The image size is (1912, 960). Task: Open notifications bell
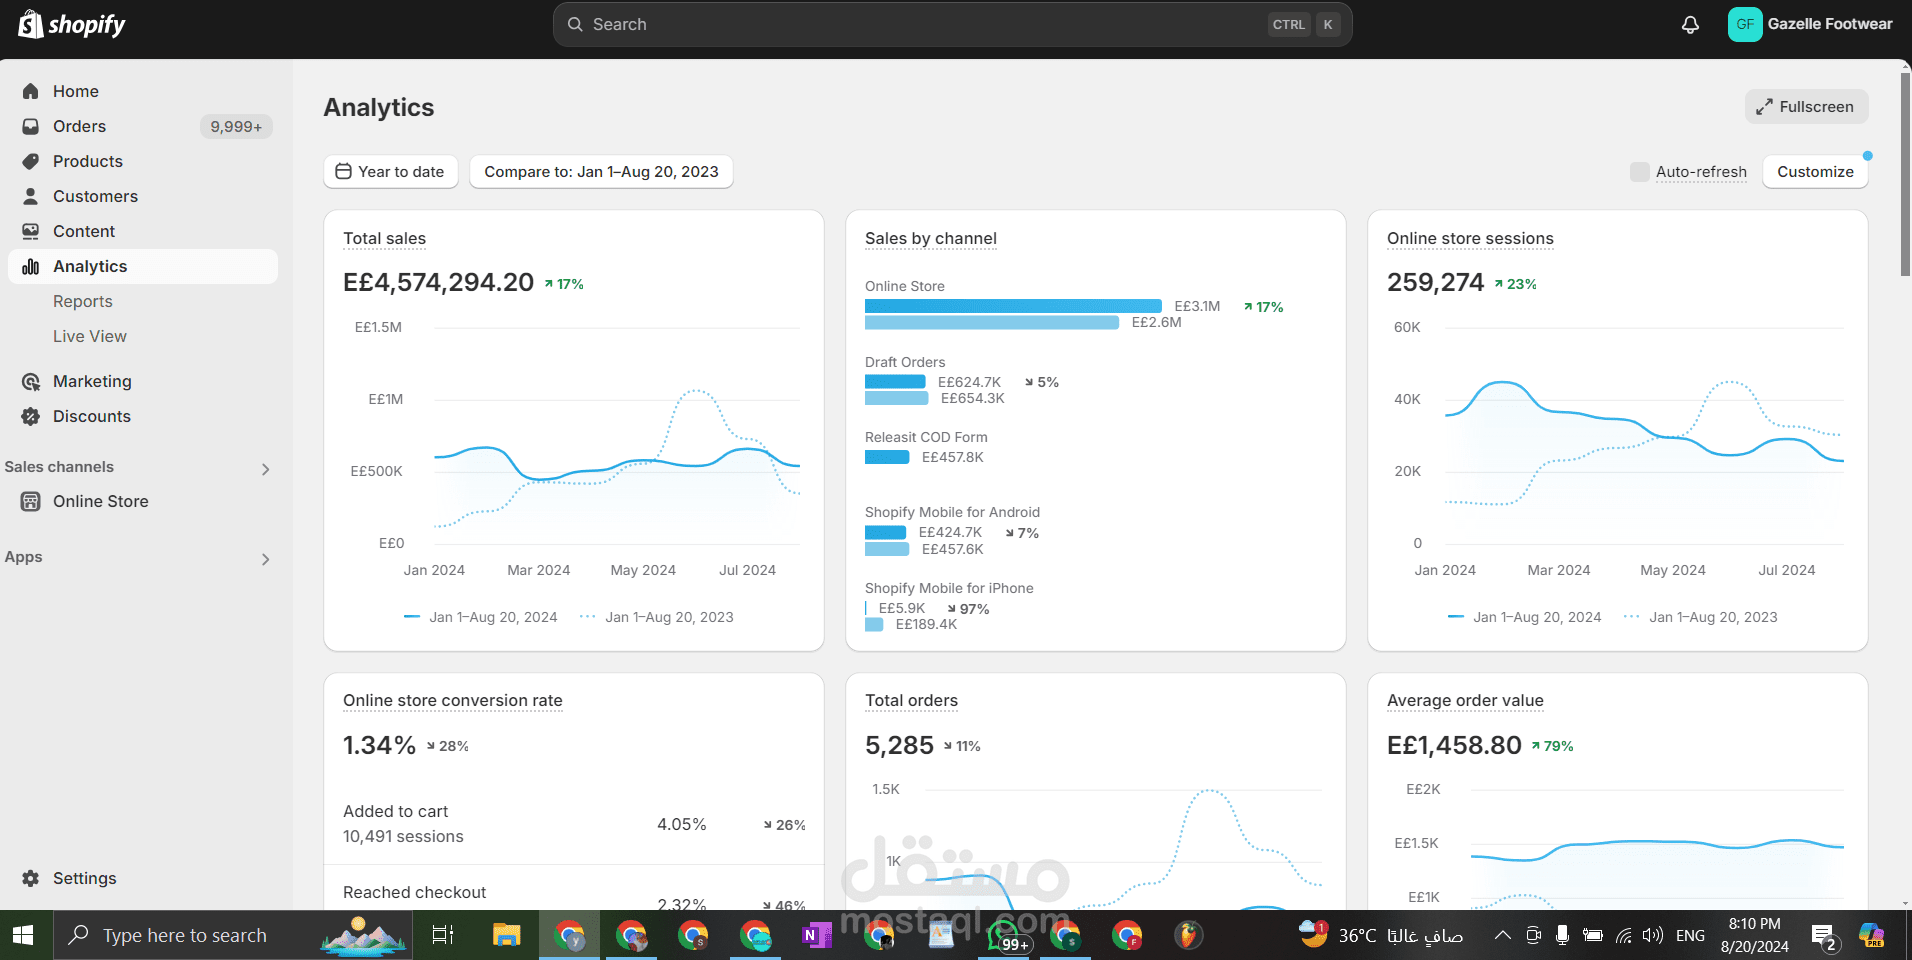(1690, 24)
